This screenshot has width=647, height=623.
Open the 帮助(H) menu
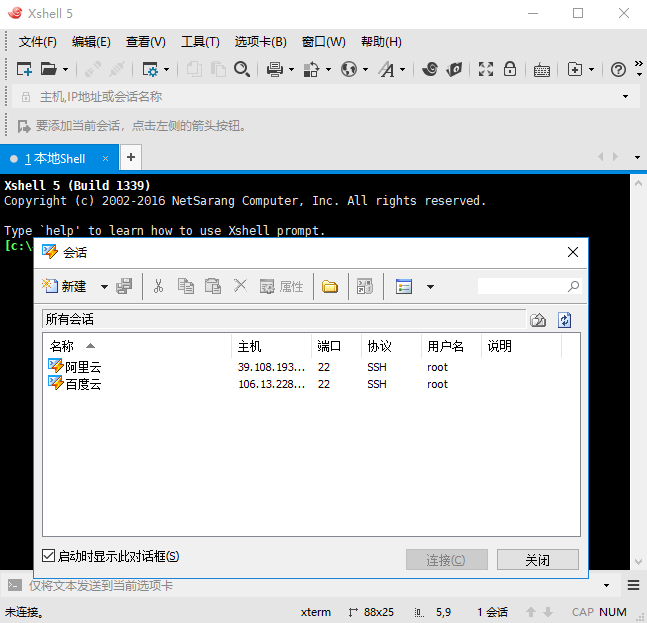pyautogui.click(x=381, y=42)
